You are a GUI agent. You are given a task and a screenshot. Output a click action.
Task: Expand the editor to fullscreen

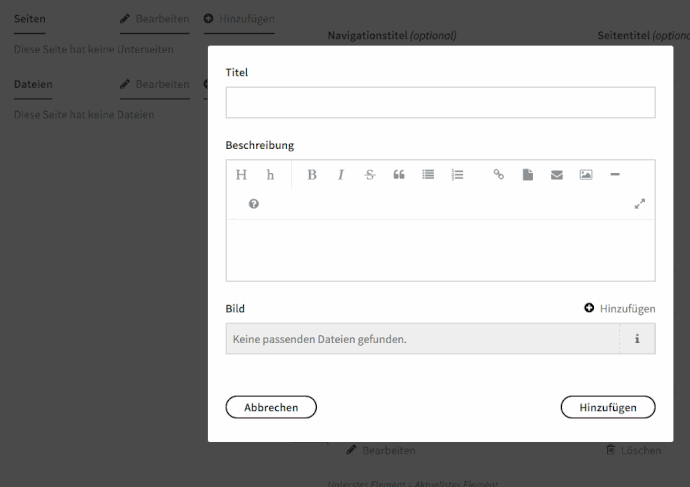tap(640, 204)
